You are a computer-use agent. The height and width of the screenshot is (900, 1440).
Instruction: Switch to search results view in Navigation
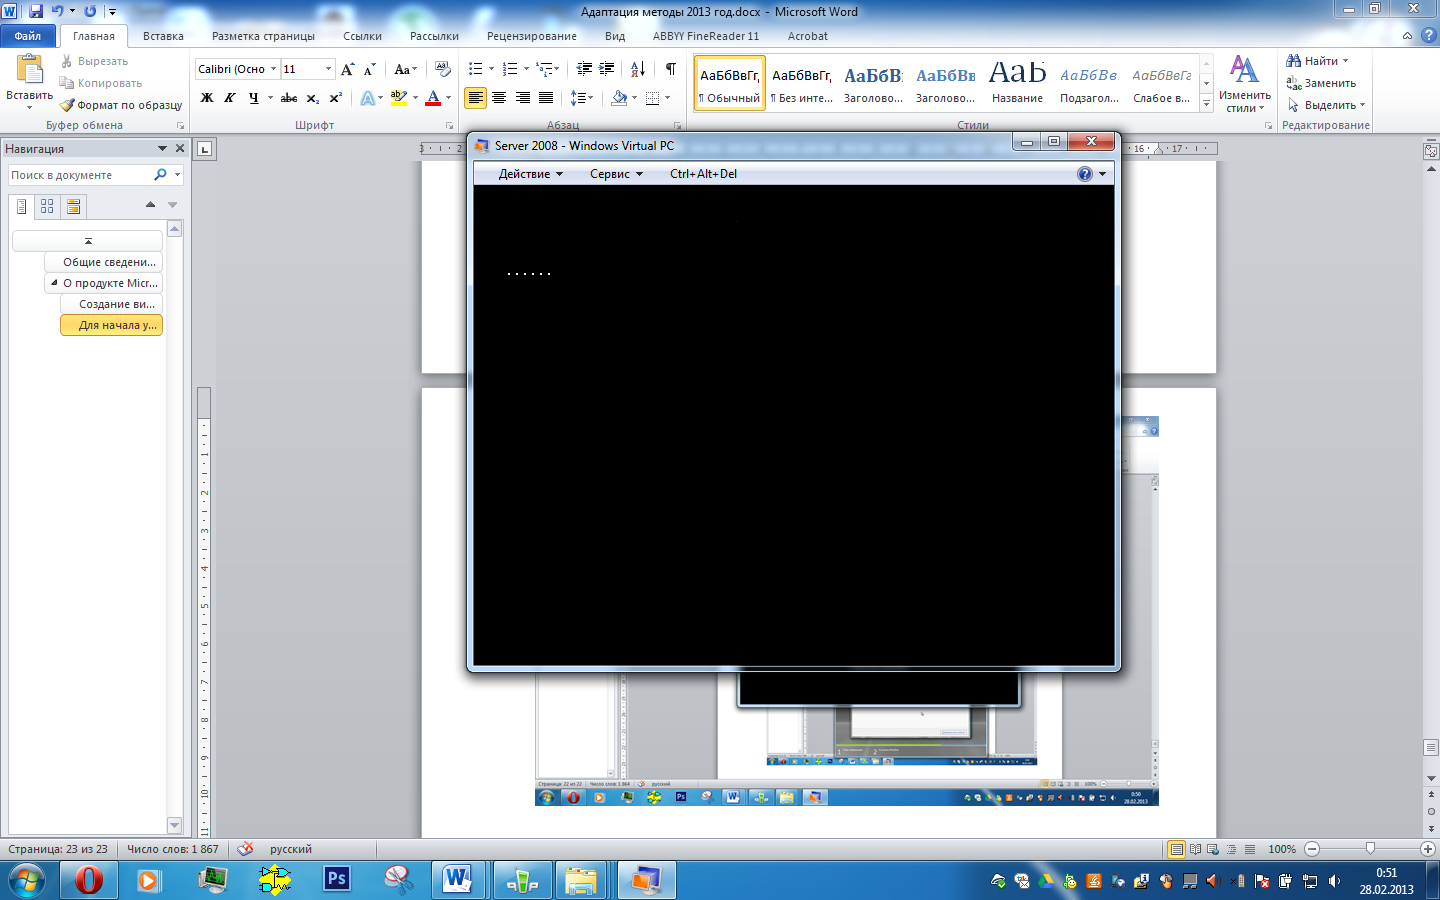tap(73, 206)
